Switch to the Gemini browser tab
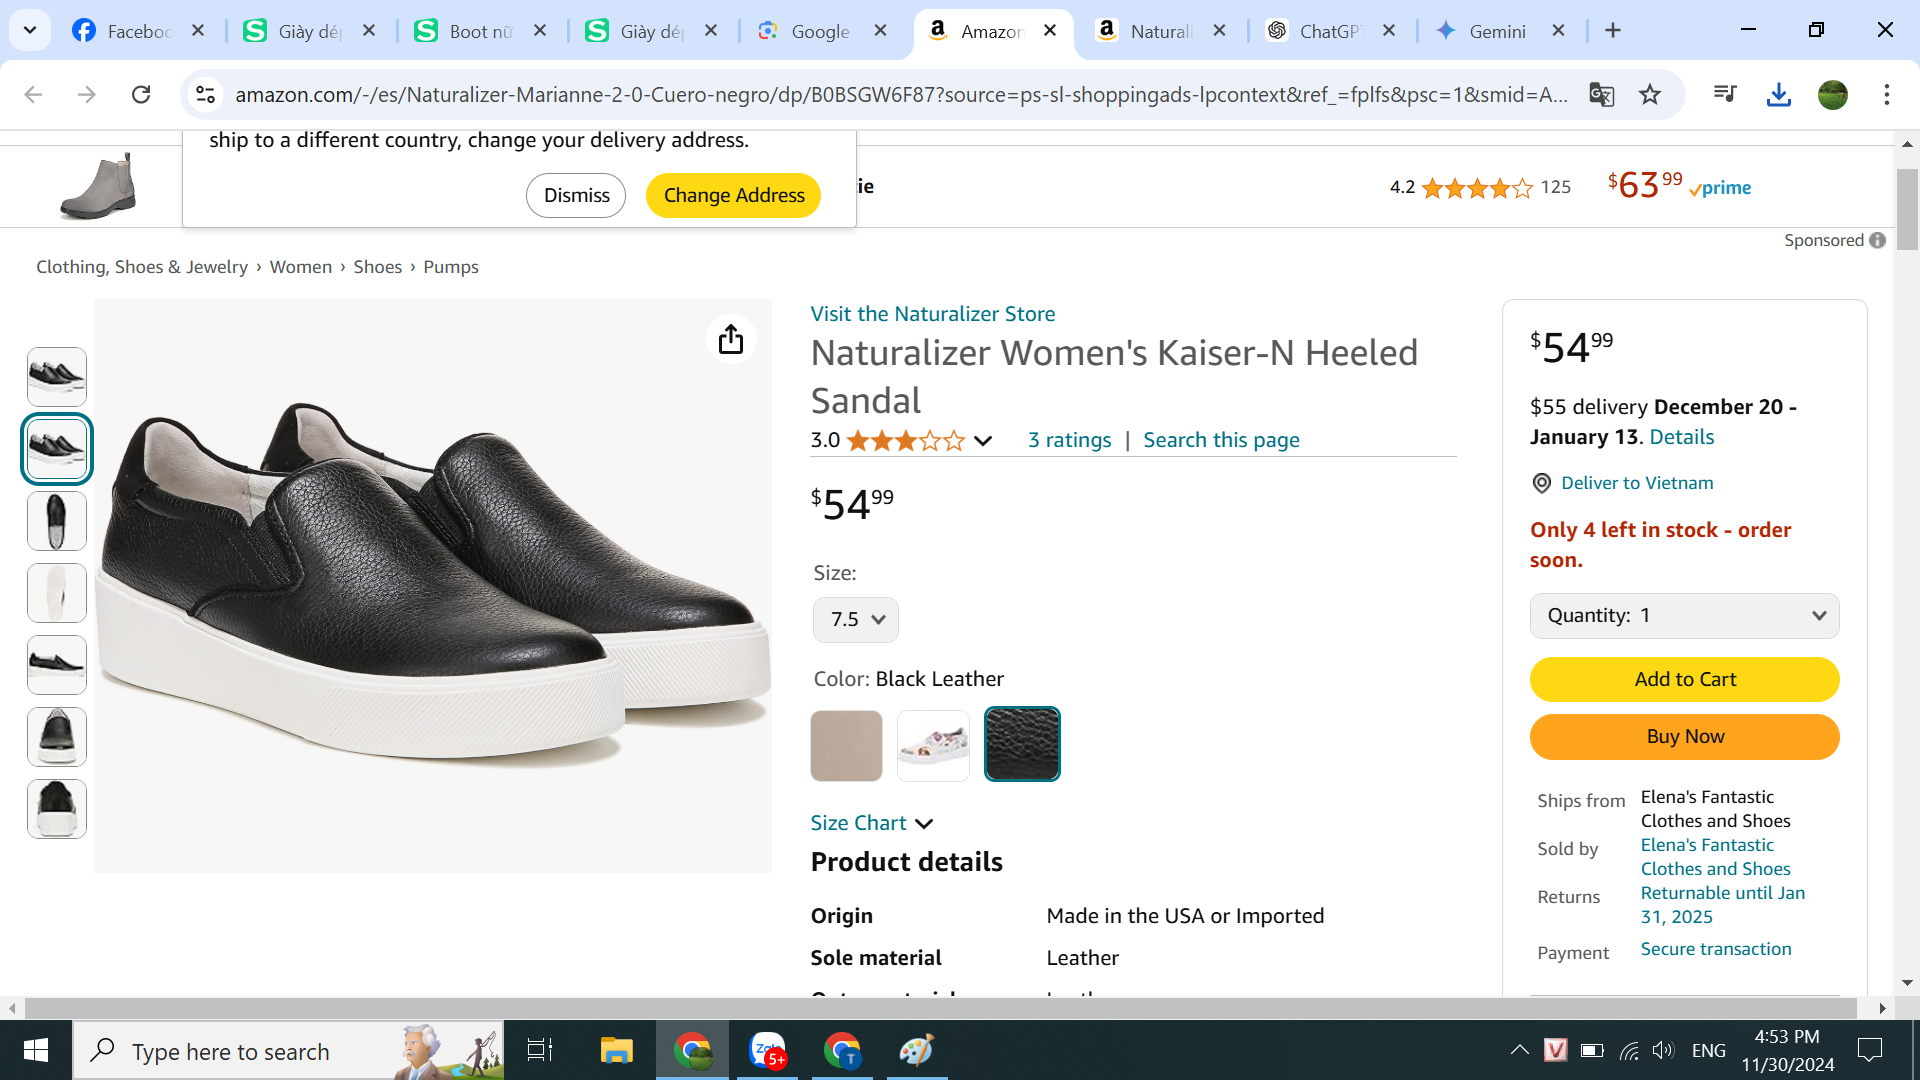1920x1080 pixels. (1496, 31)
